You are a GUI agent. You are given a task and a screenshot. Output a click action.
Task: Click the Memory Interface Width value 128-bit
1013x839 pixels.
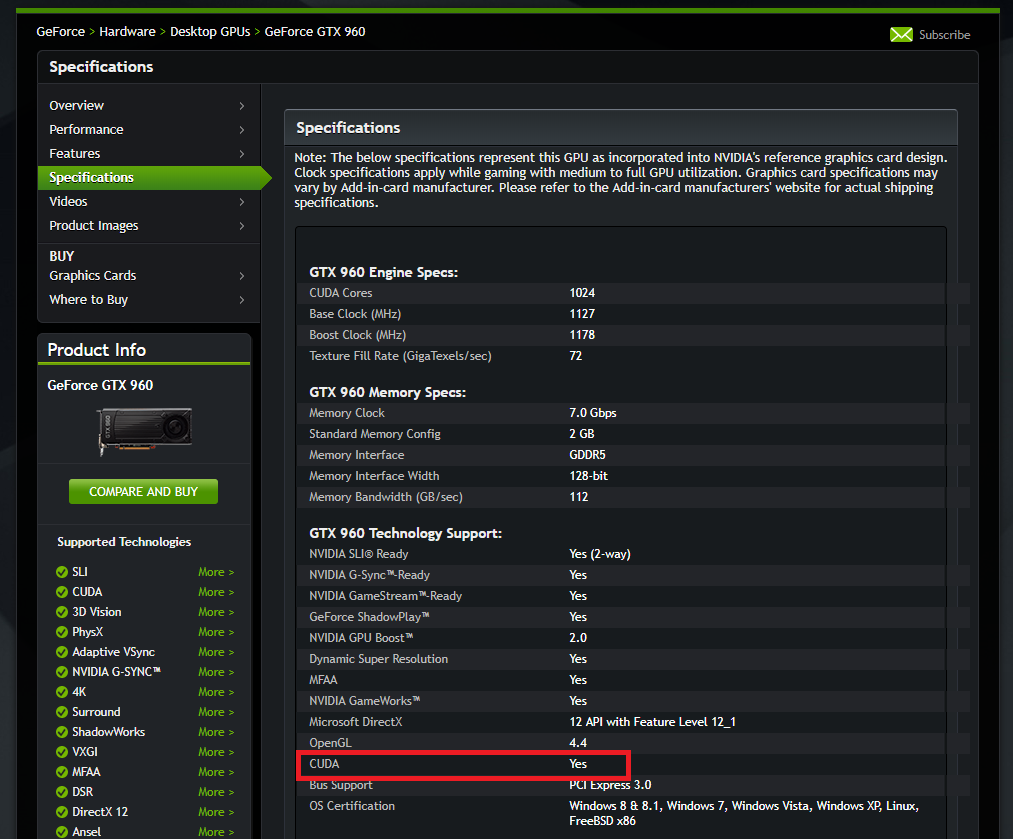588,476
